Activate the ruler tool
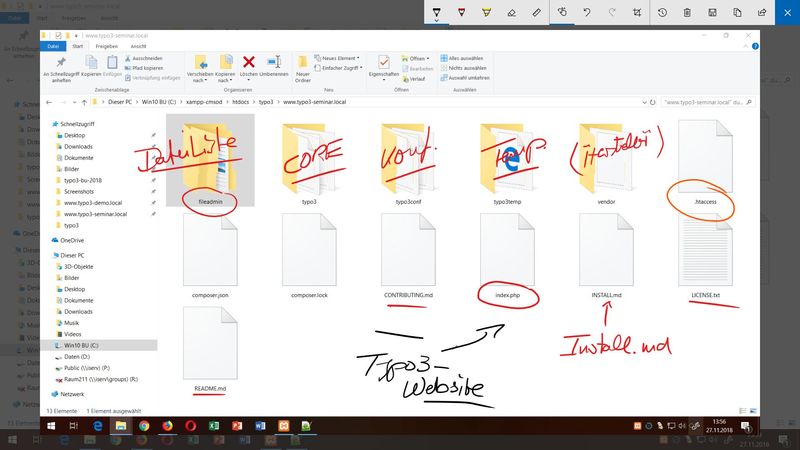Screen dimensions: 800x450 point(537,12)
